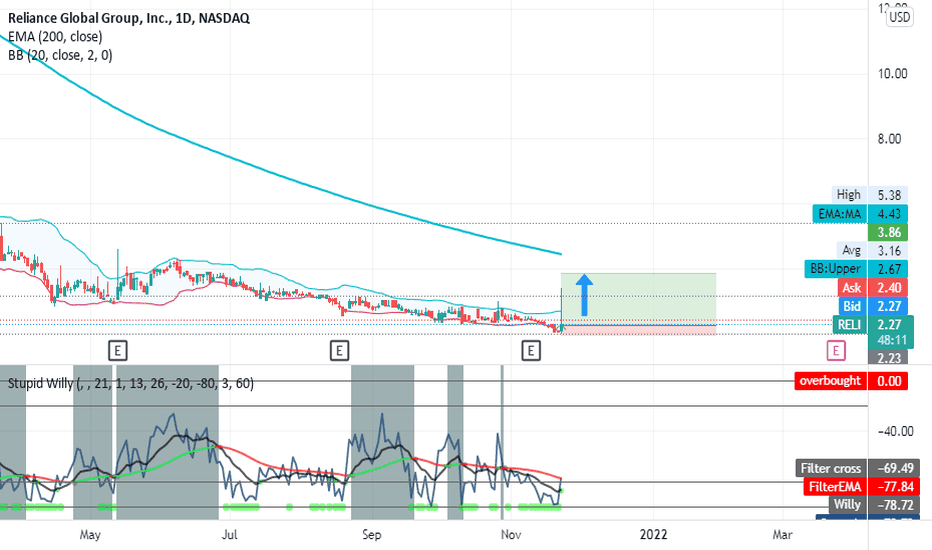Click the Jul label on time axis
Screen dimensions: 932x550
[x=229, y=535]
